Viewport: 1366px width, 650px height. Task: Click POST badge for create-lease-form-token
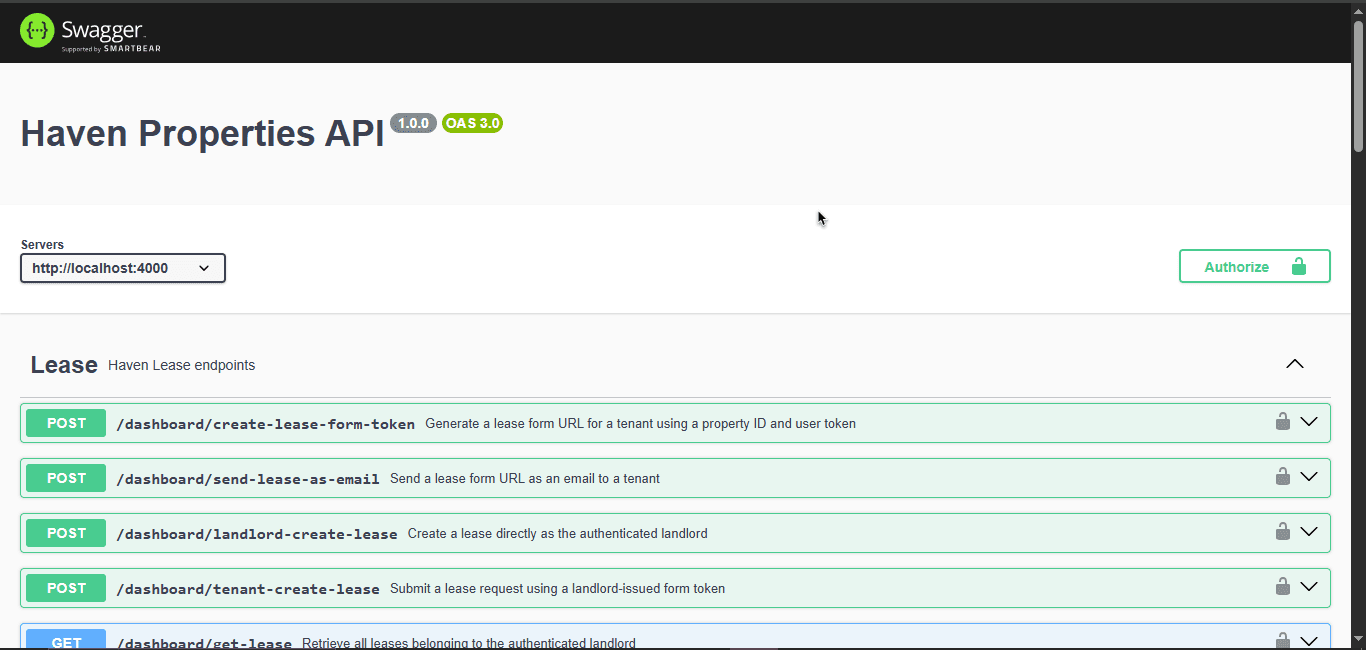[66, 423]
